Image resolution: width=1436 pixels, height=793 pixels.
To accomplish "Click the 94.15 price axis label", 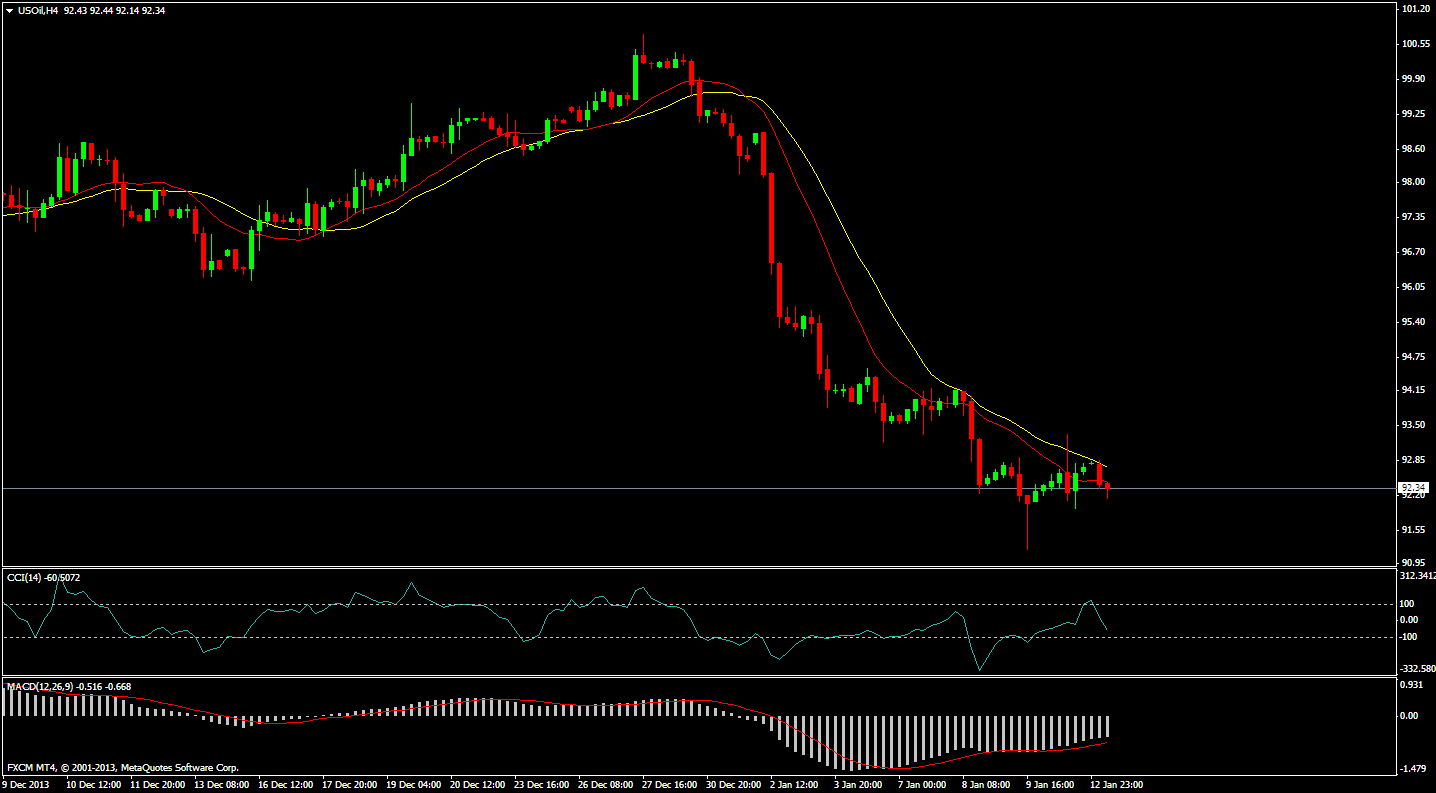I will tap(1414, 390).
